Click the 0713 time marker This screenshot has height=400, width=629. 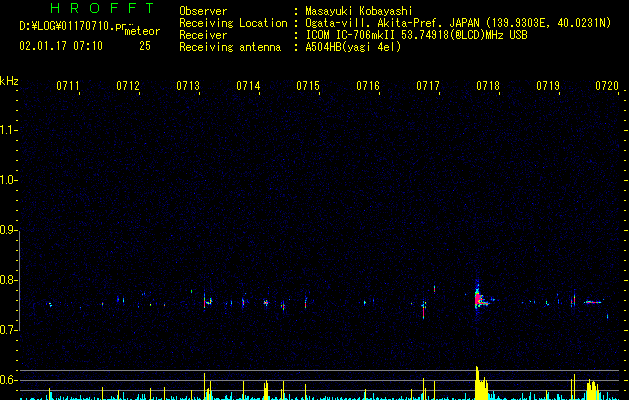(x=188, y=86)
